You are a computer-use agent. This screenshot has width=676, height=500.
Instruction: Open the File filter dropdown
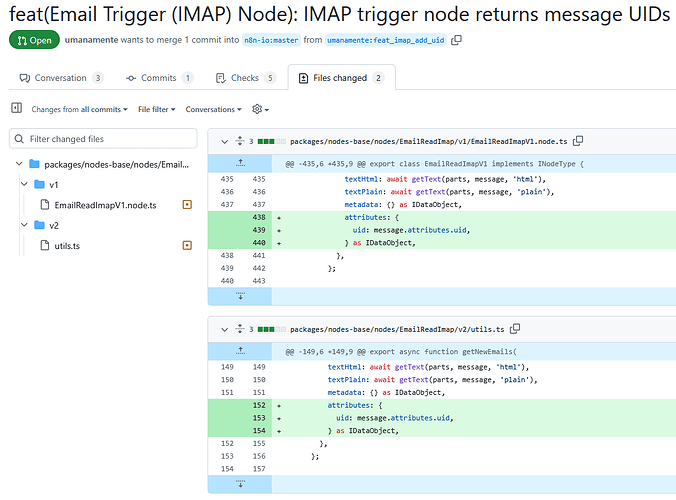(156, 109)
